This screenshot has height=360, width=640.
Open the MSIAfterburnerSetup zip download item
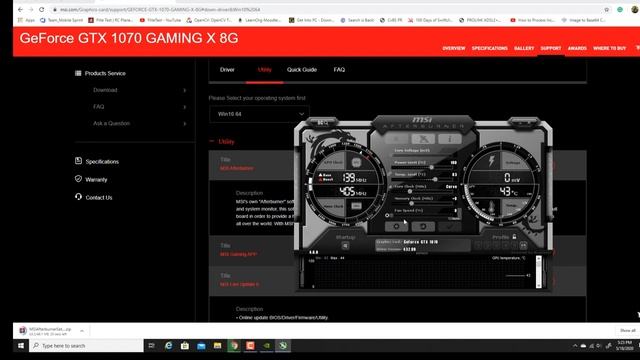click(x=46, y=331)
